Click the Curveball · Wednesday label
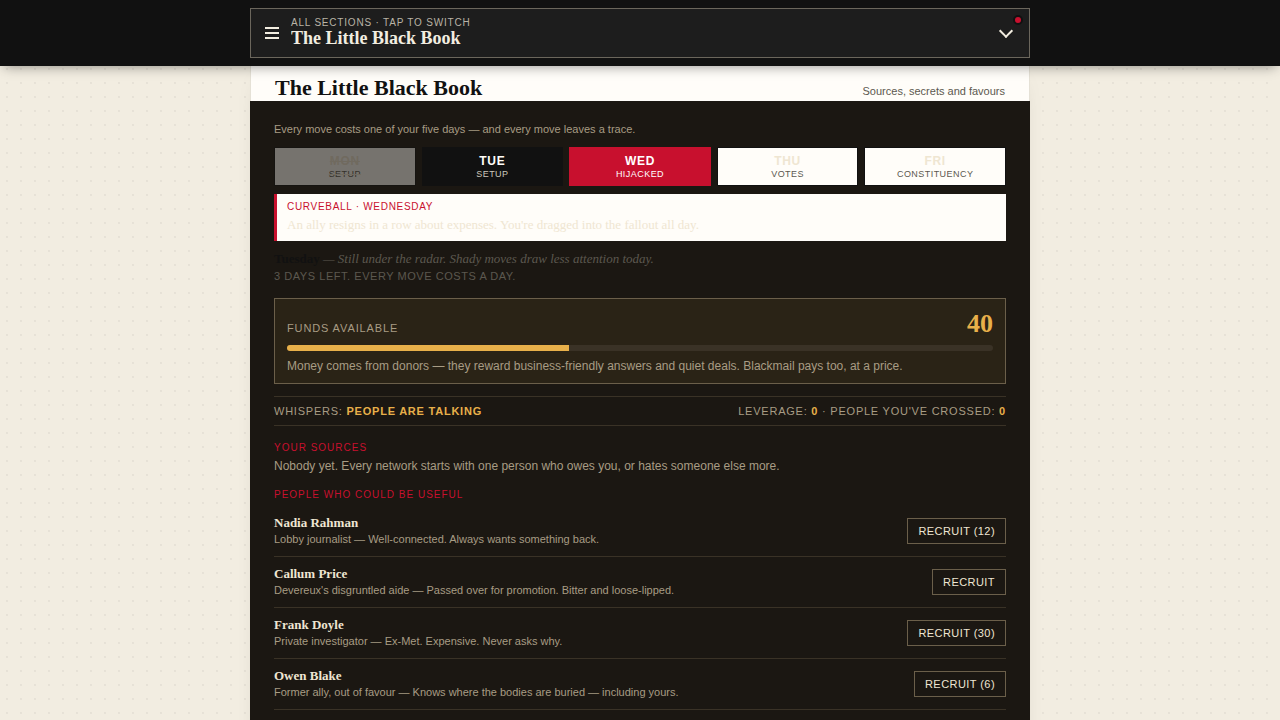 [x=360, y=206]
